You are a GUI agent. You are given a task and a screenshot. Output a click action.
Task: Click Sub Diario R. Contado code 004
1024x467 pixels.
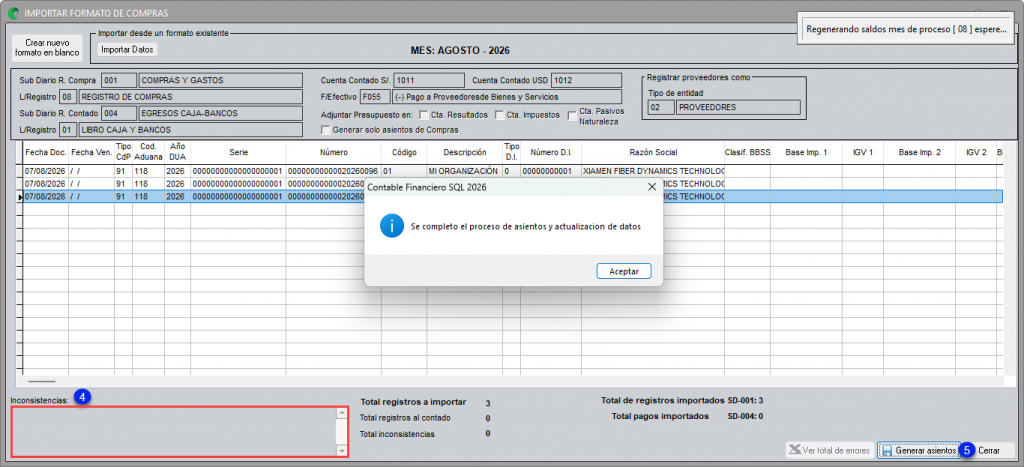[119, 114]
